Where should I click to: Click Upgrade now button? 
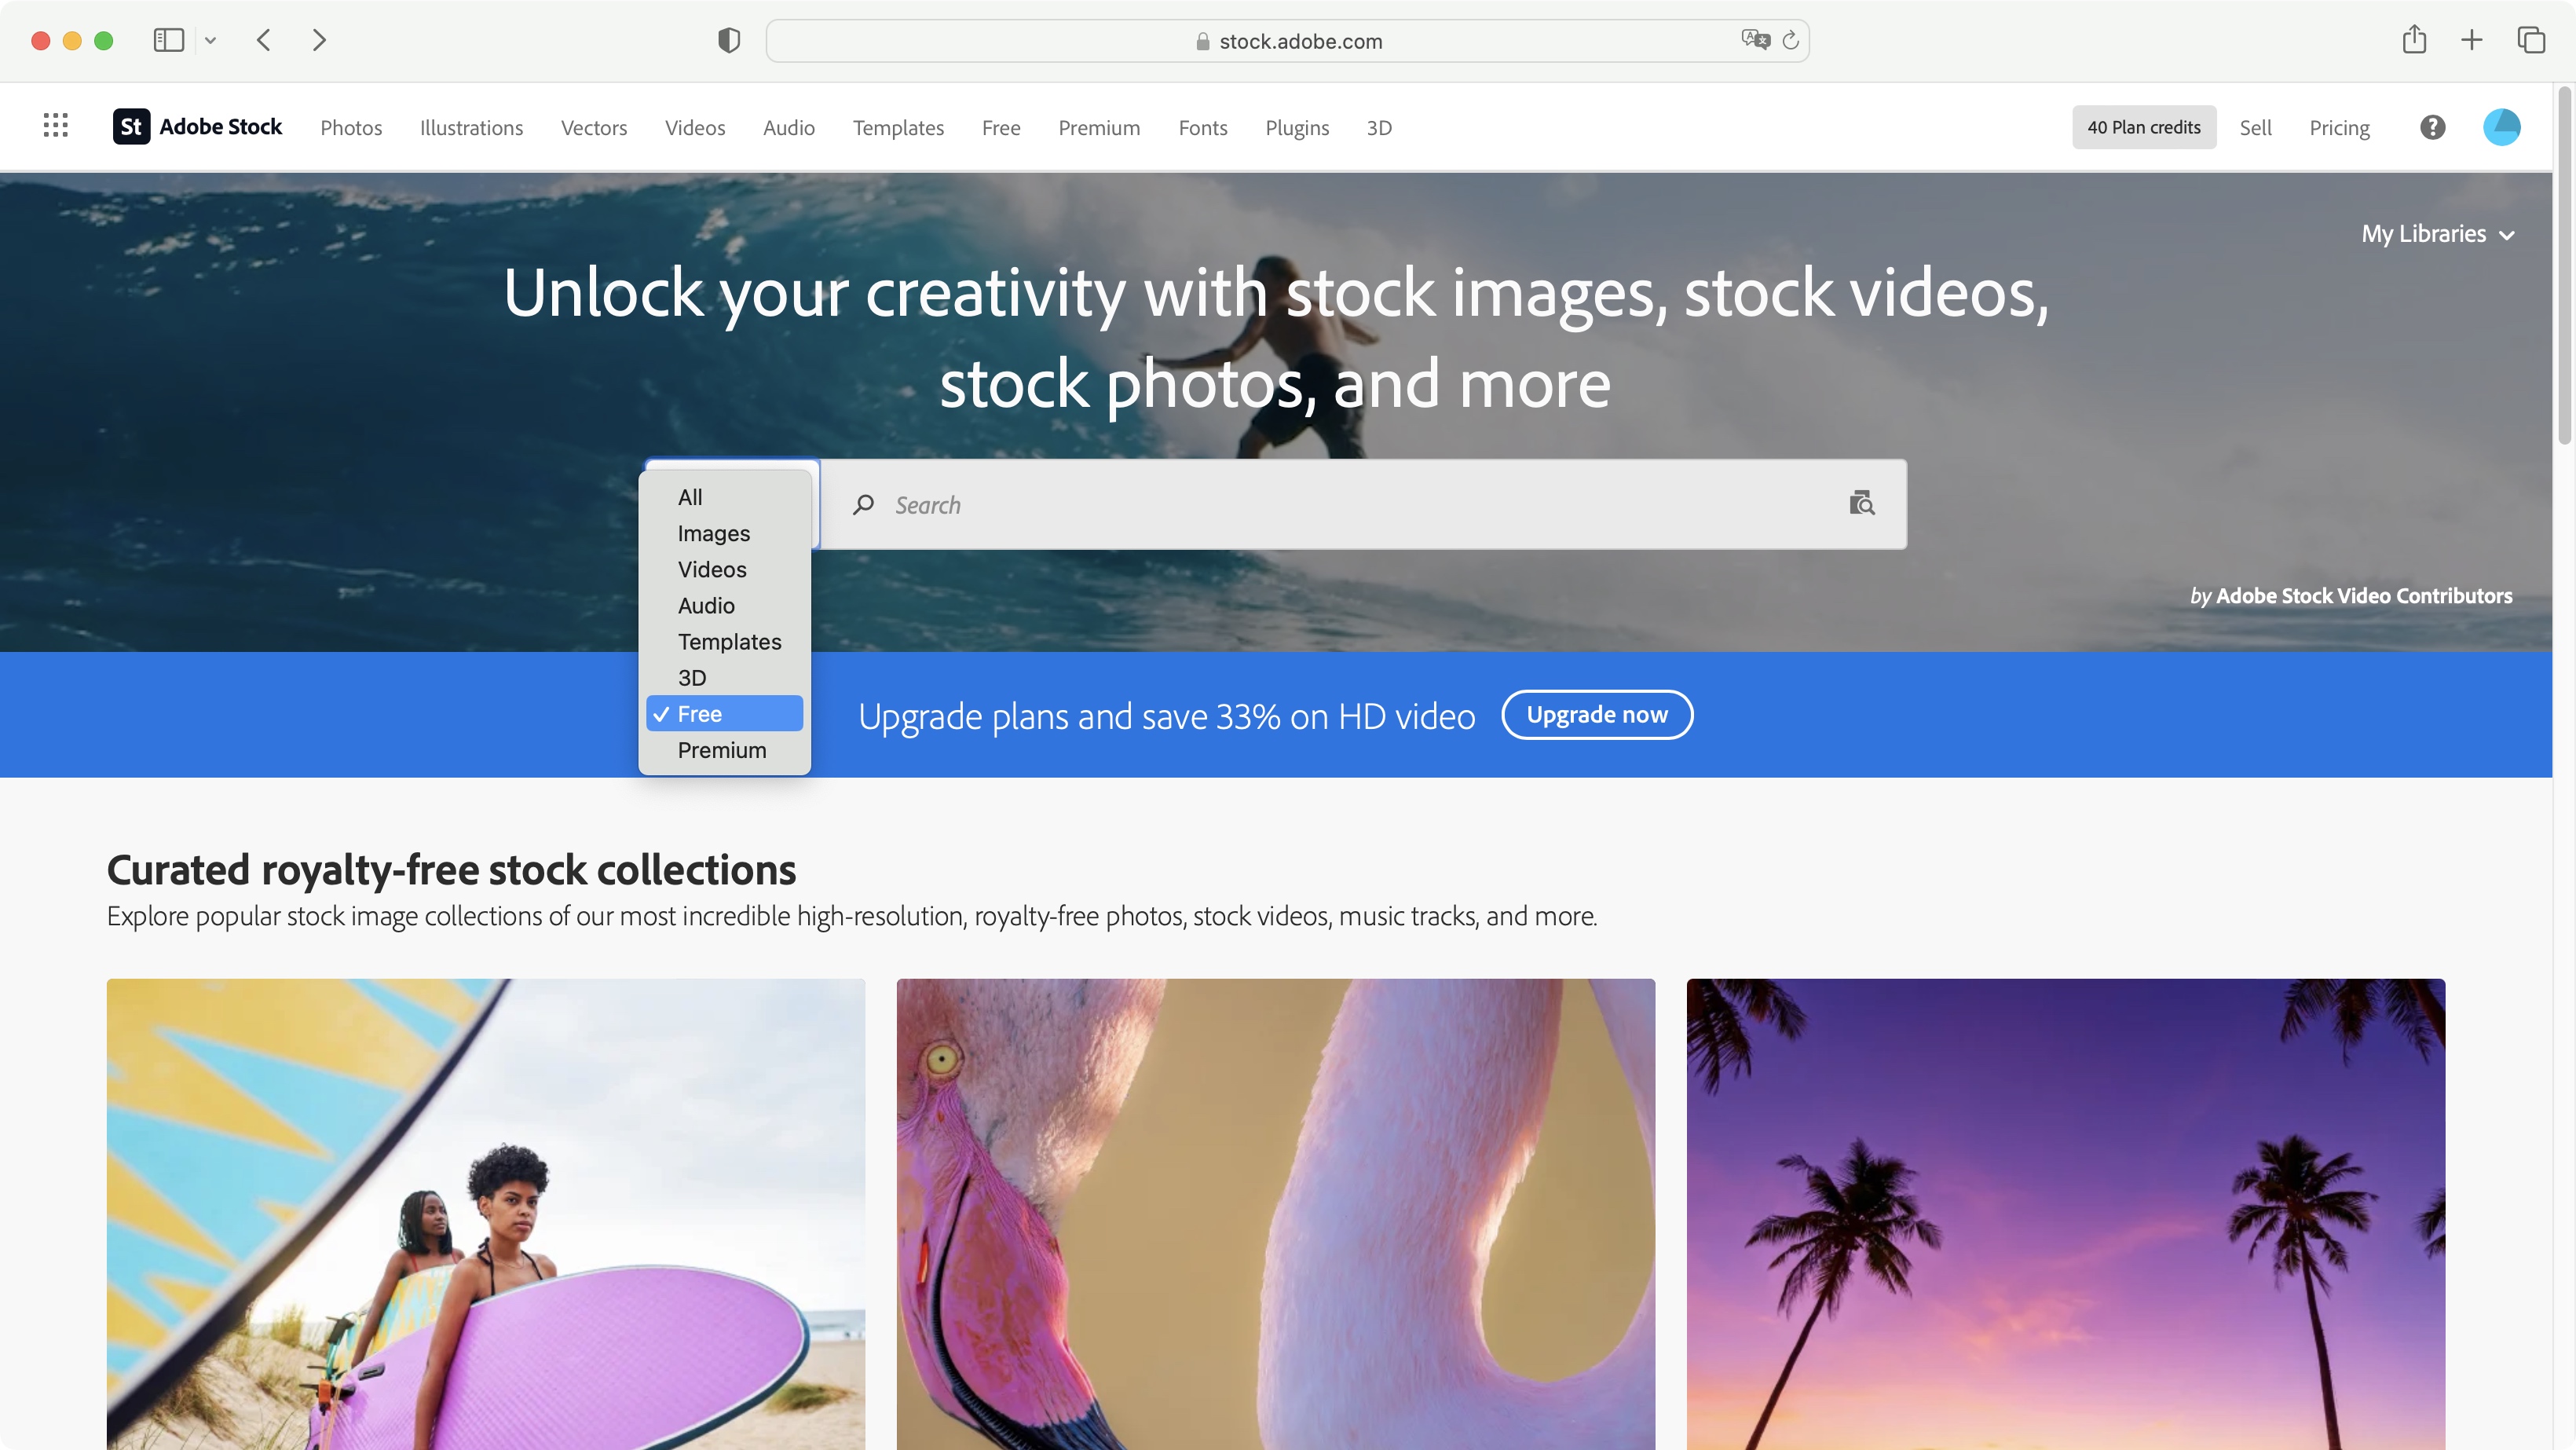[x=1596, y=713]
